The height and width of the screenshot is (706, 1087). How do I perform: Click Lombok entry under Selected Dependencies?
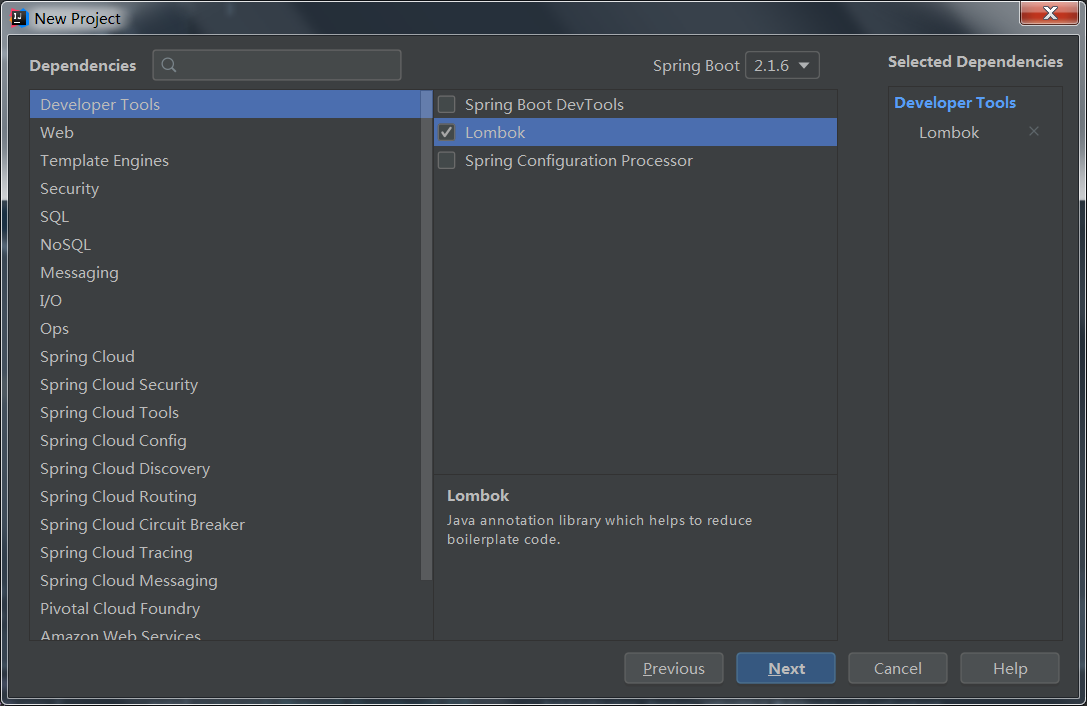(949, 132)
